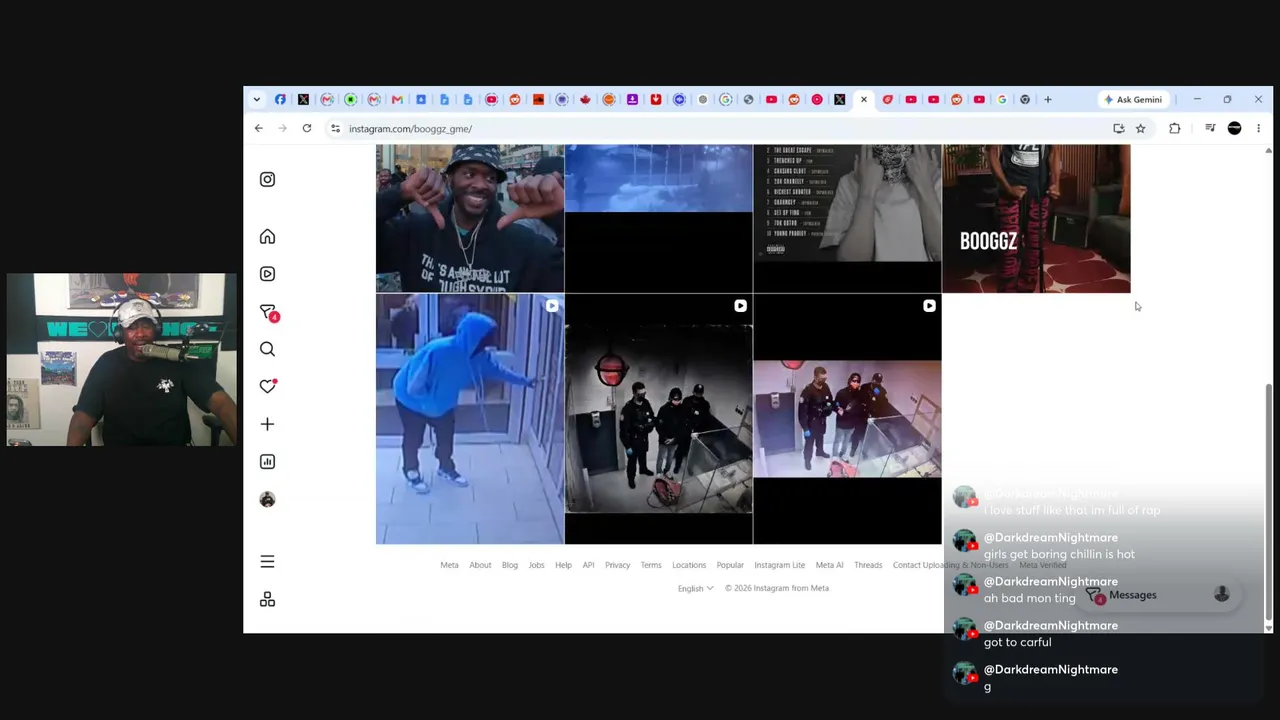Click the Create plus icon in sidebar
Viewport: 1280px width, 720px height.
point(267,424)
